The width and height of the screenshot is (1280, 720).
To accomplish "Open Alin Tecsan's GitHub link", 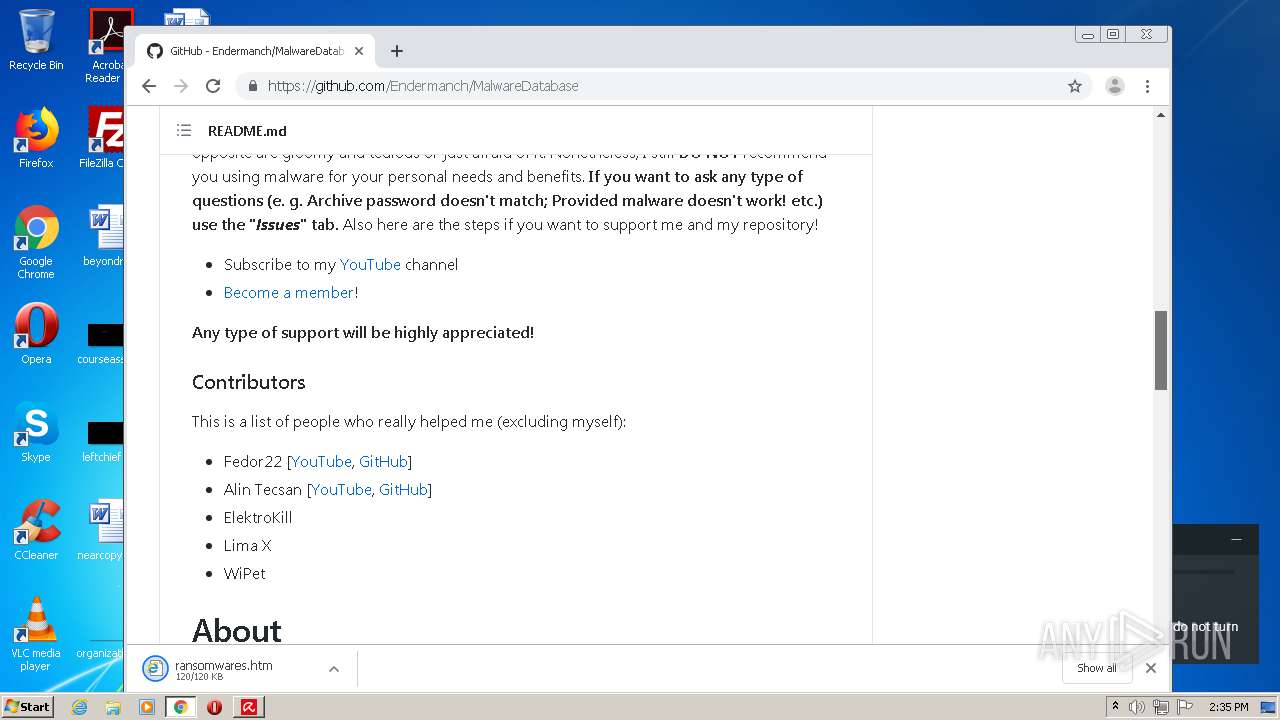I will 403,489.
